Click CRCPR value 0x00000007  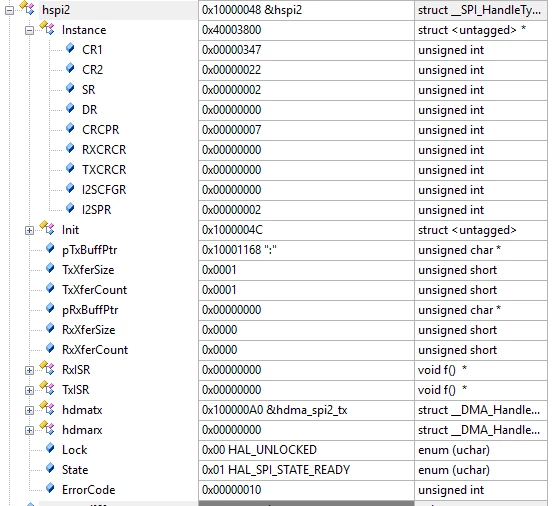click(231, 130)
